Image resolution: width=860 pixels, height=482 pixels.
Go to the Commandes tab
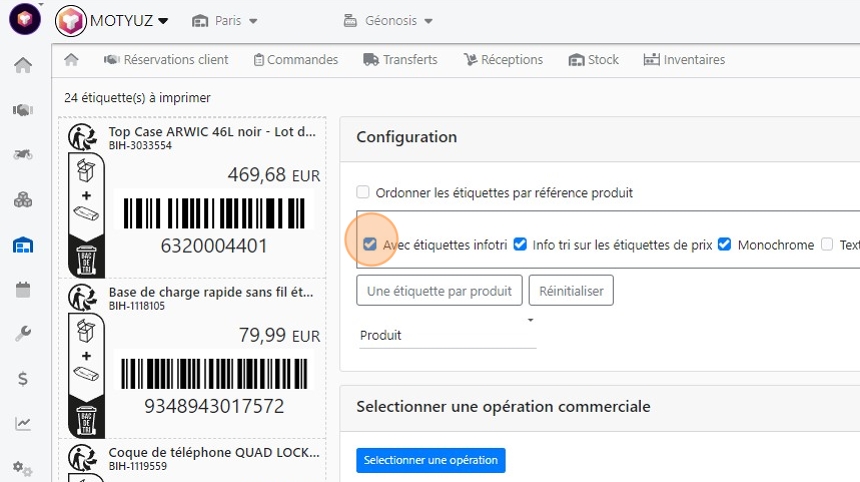click(x=295, y=60)
